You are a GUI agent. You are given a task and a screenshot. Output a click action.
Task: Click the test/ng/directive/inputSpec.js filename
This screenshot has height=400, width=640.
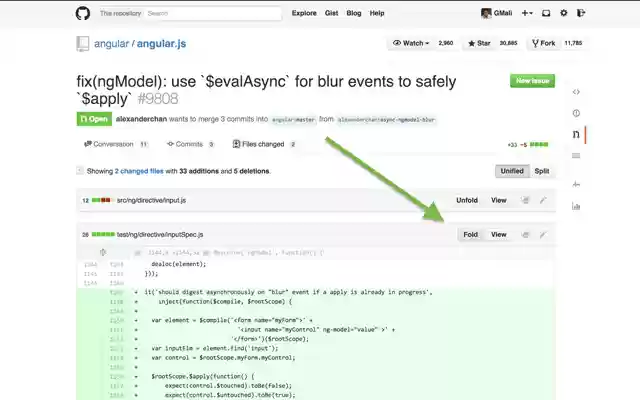pos(160,235)
